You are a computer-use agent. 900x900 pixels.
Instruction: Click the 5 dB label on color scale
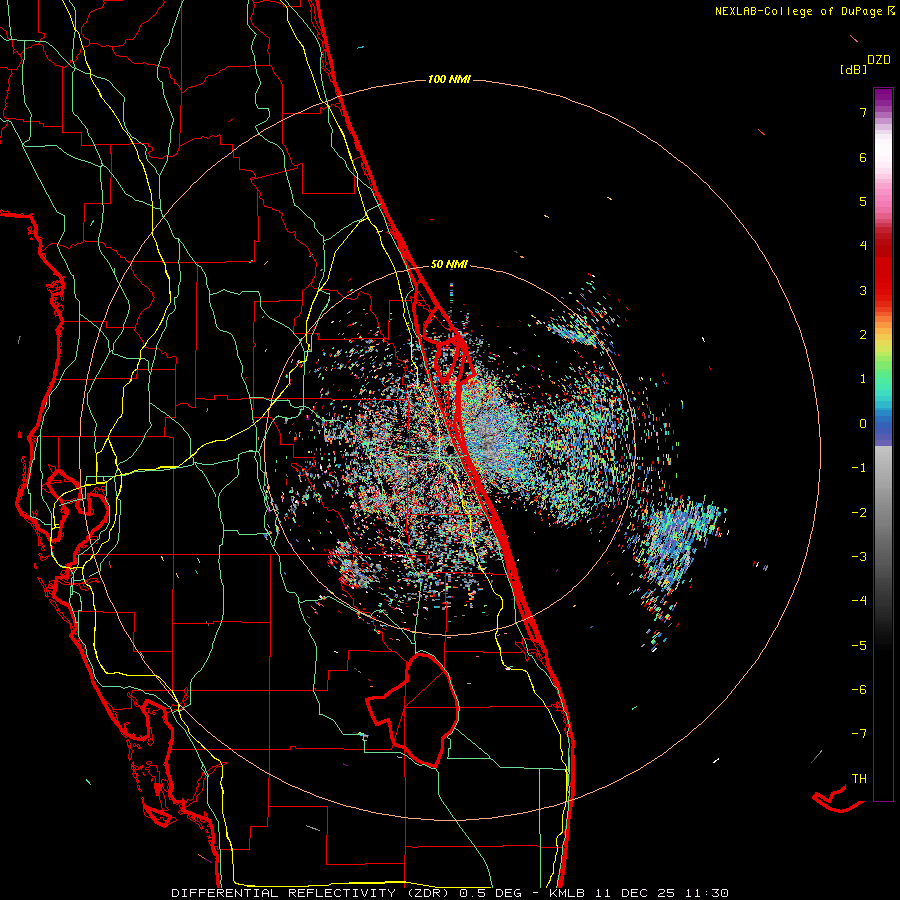pos(863,201)
